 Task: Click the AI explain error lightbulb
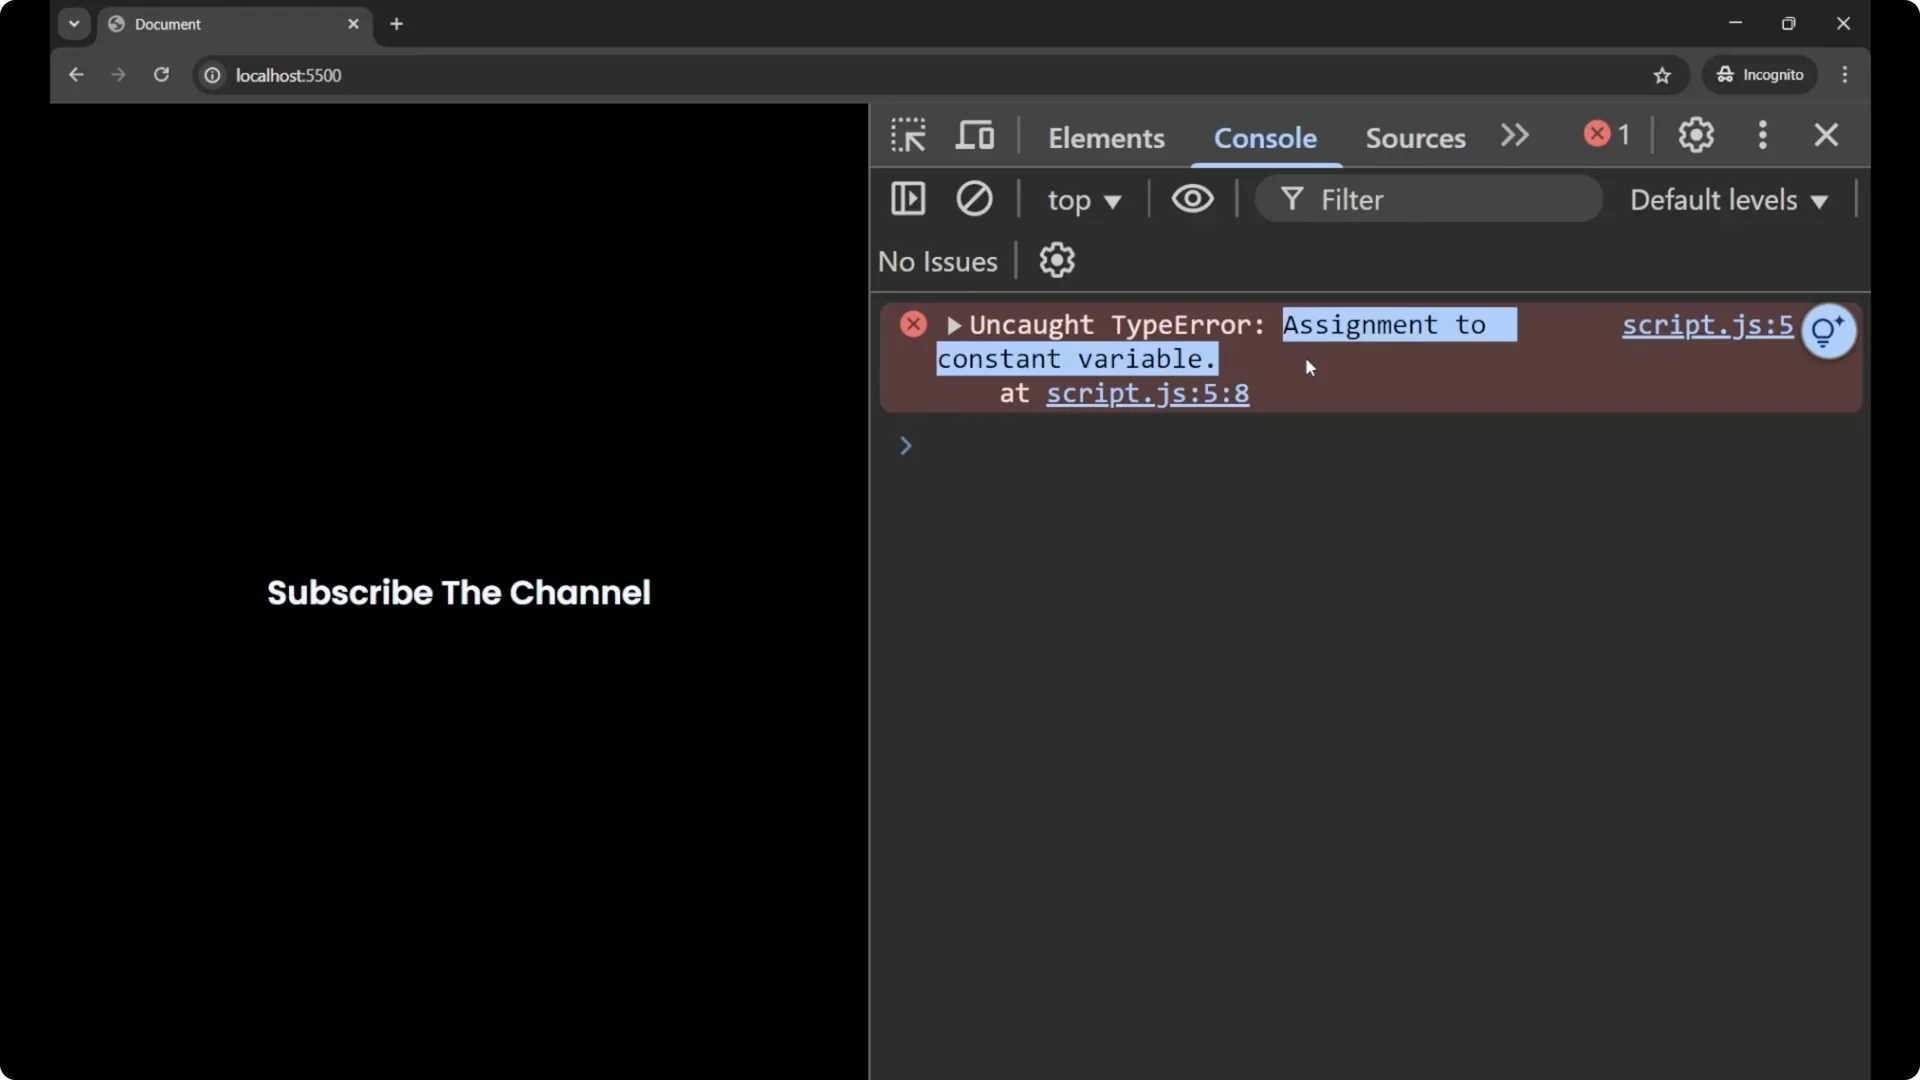1829,331
